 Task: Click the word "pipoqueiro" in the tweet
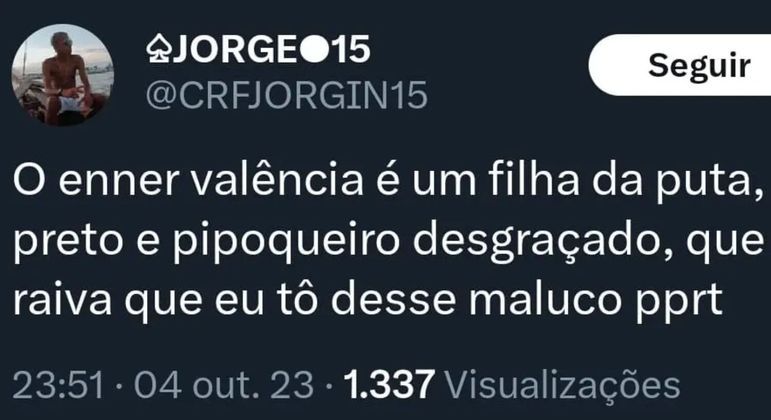point(286,242)
